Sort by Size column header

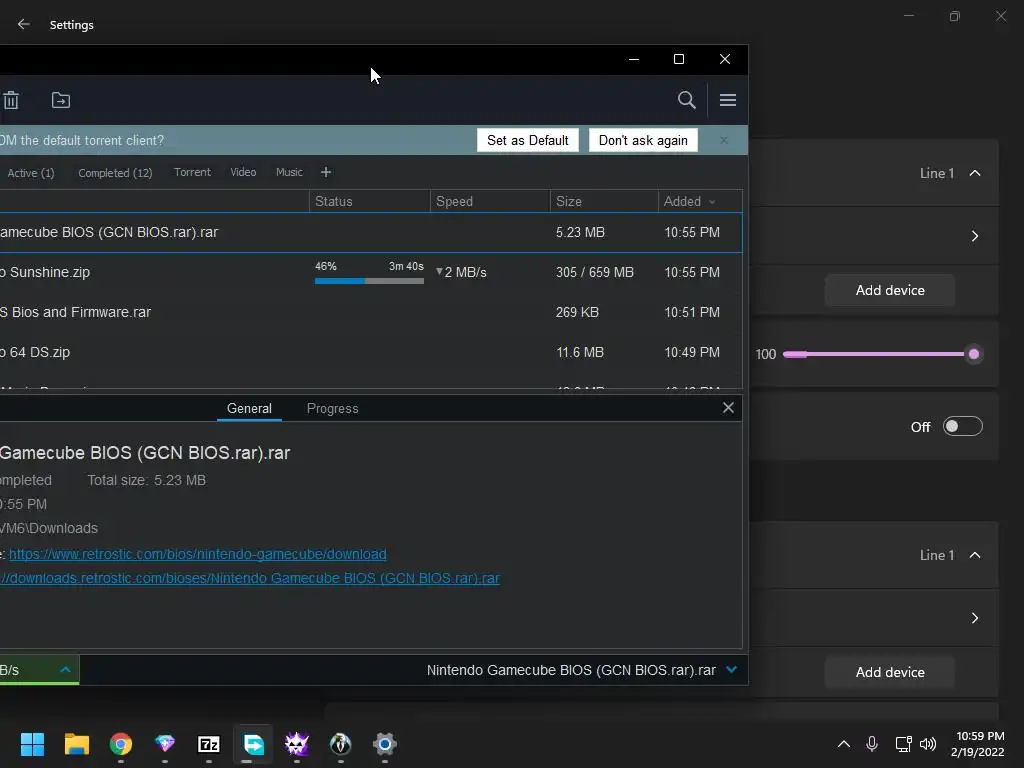[x=604, y=201]
